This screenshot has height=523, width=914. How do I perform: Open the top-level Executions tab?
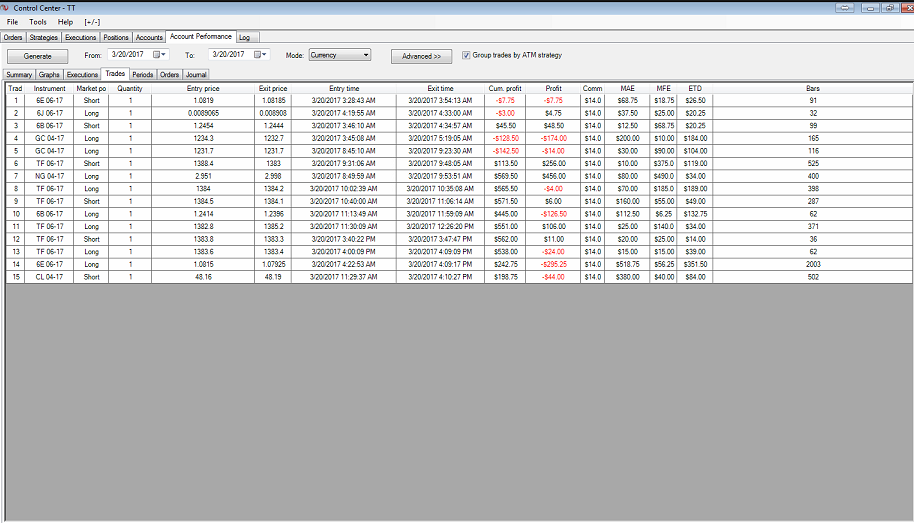click(x=80, y=37)
